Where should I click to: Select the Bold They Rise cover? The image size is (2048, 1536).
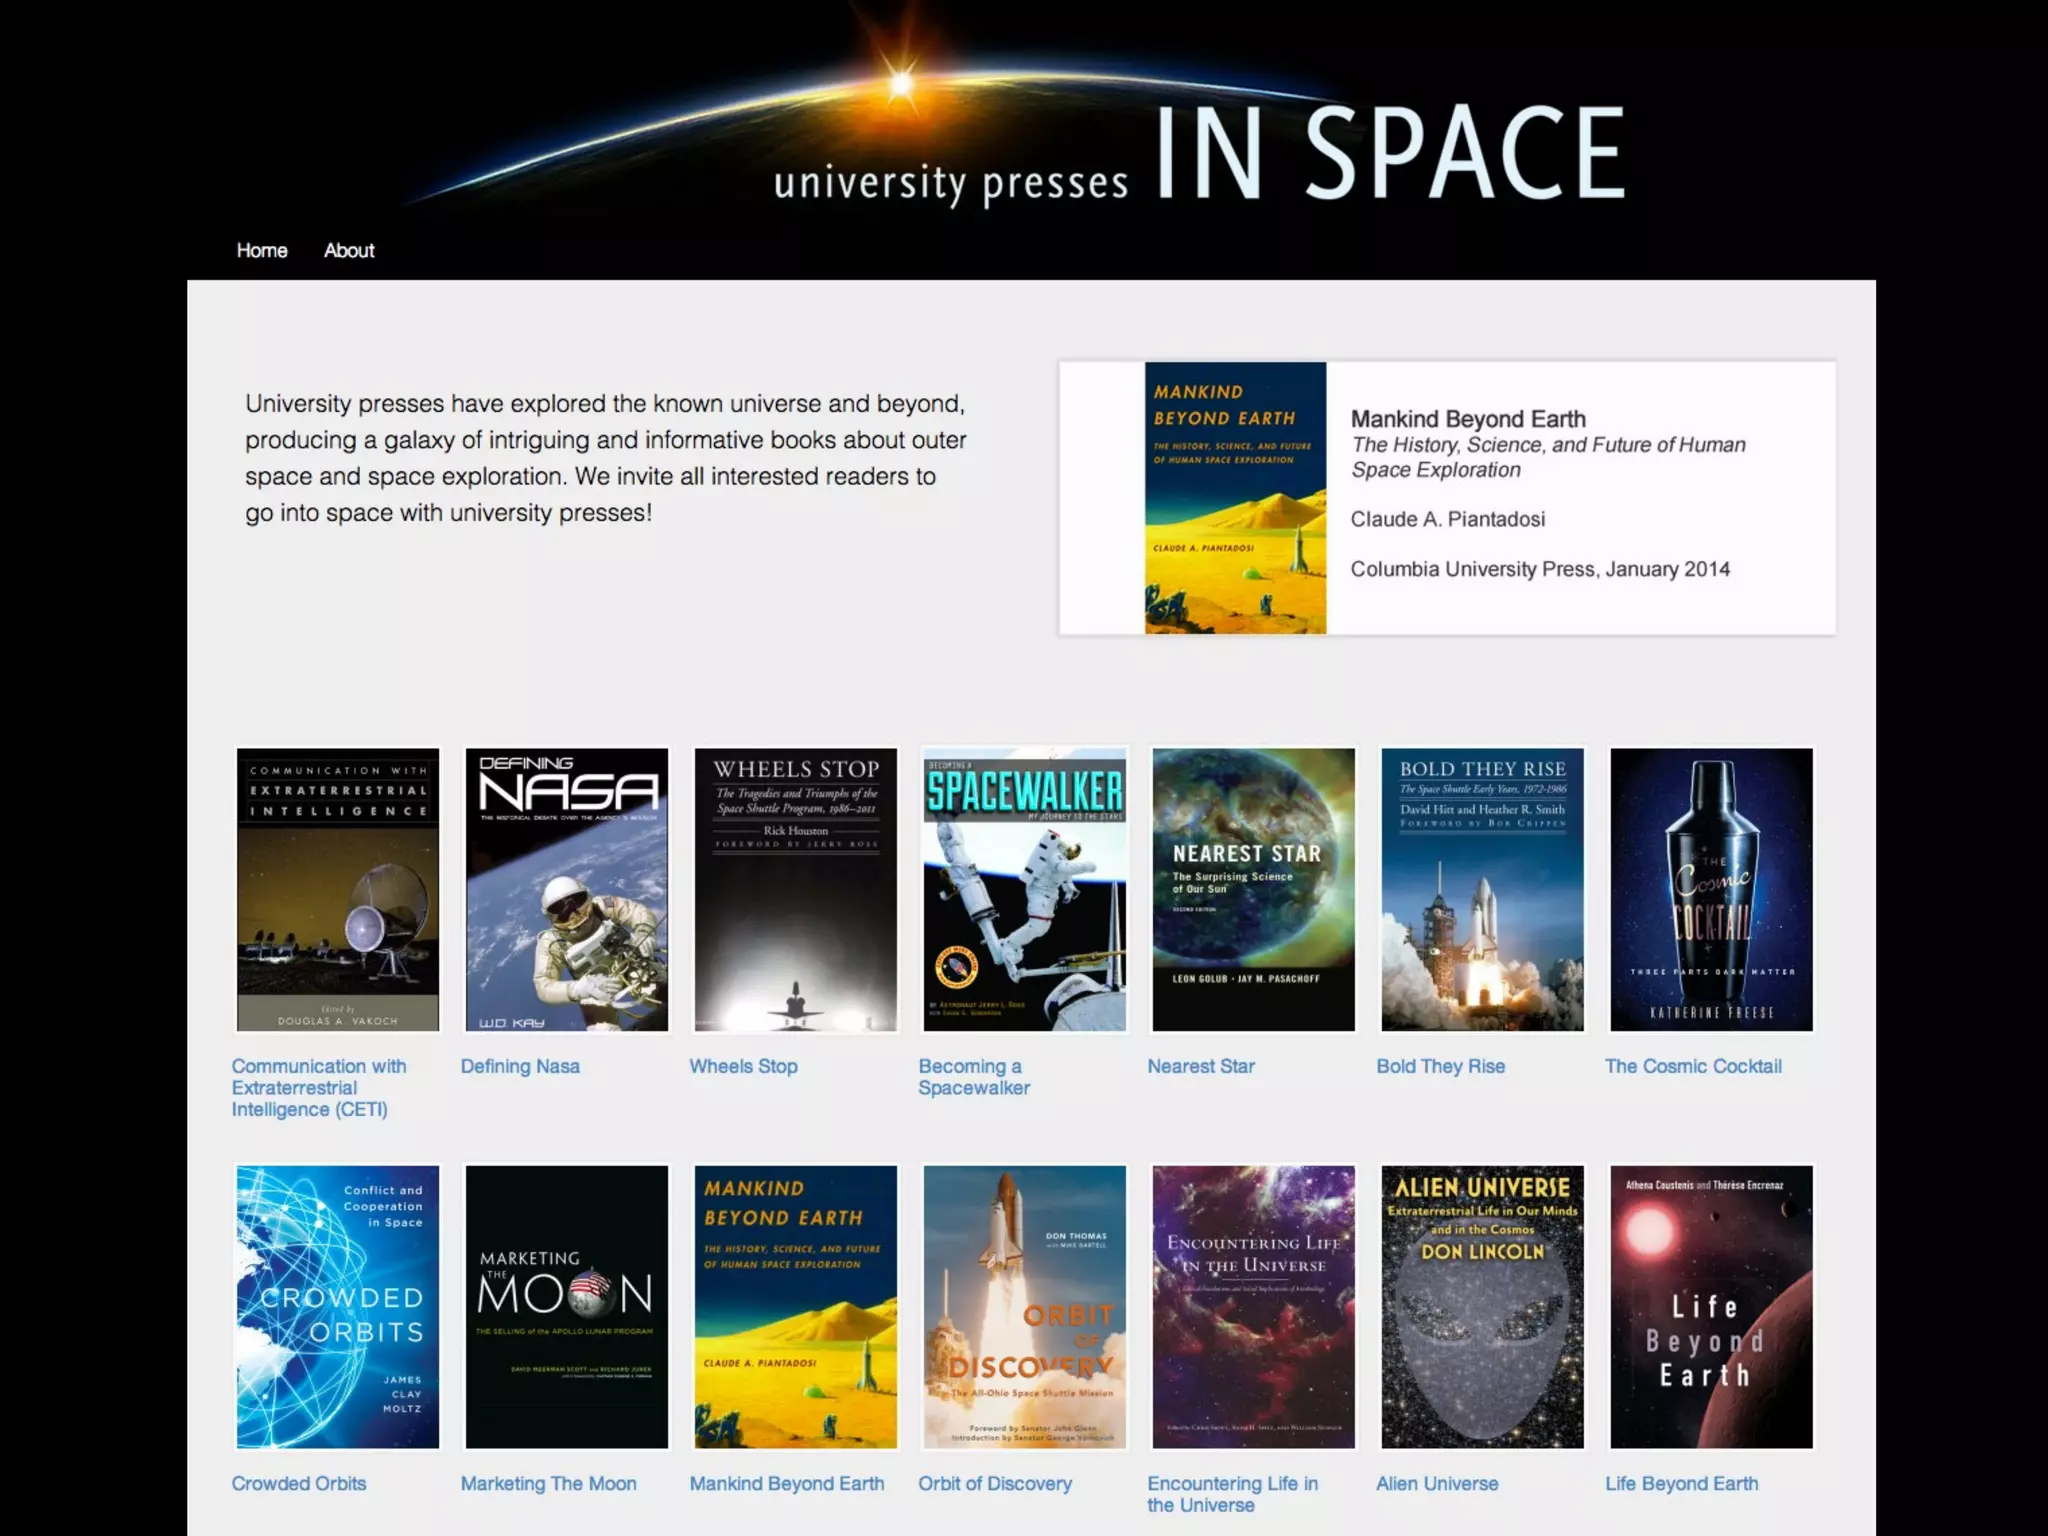click(1482, 889)
